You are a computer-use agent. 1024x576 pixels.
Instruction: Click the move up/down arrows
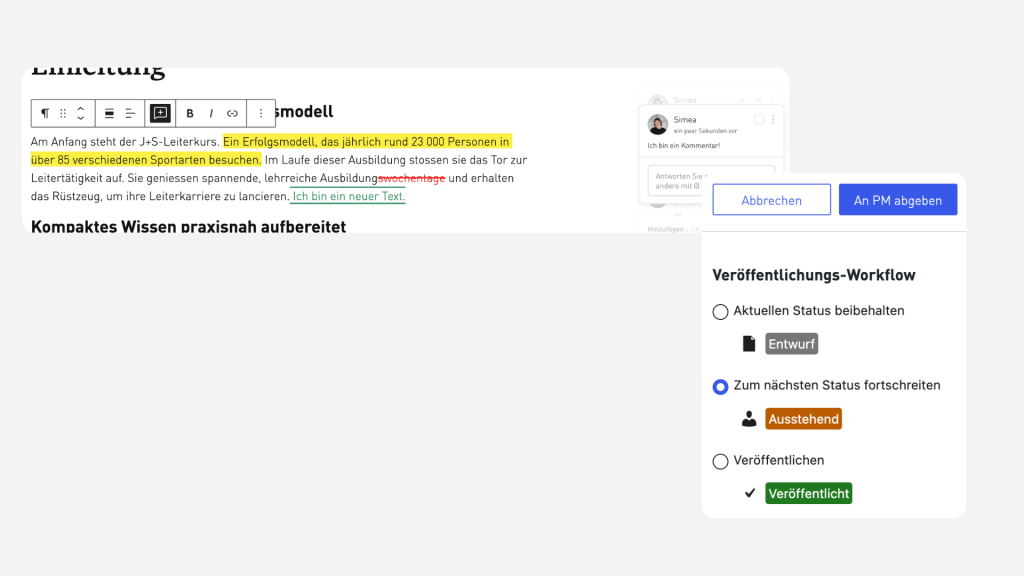click(x=81, y=114)
